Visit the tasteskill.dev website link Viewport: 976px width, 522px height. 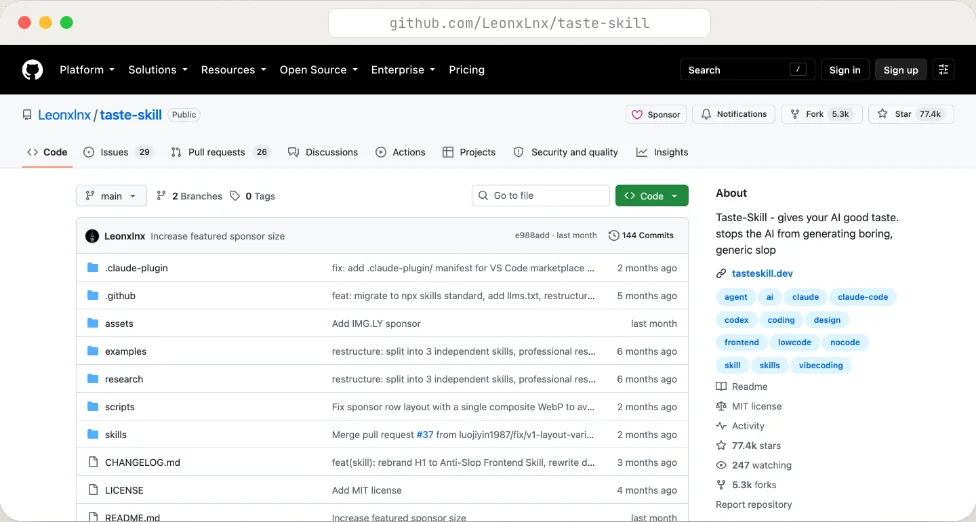762,273
